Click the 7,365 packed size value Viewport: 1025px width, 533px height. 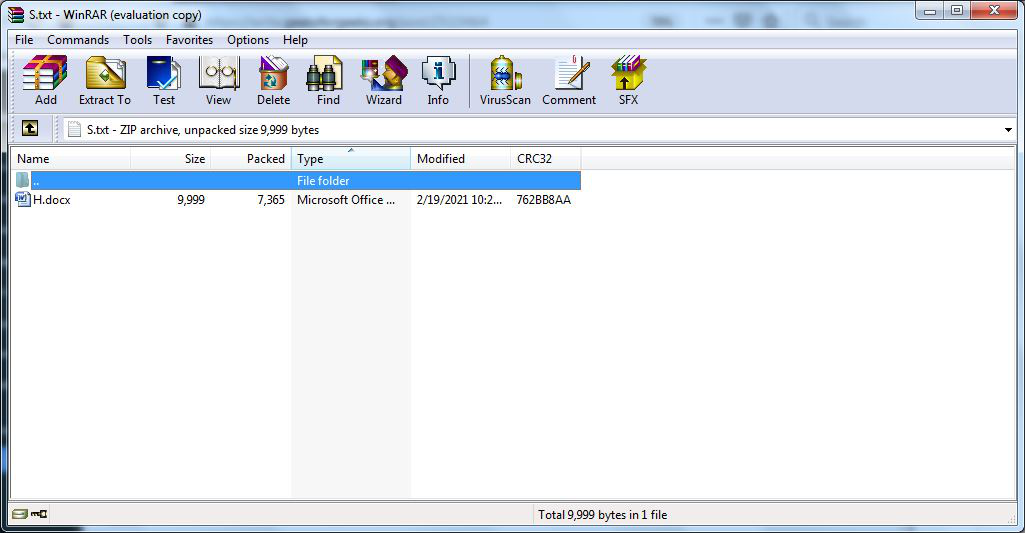click(x=271, y=199)
